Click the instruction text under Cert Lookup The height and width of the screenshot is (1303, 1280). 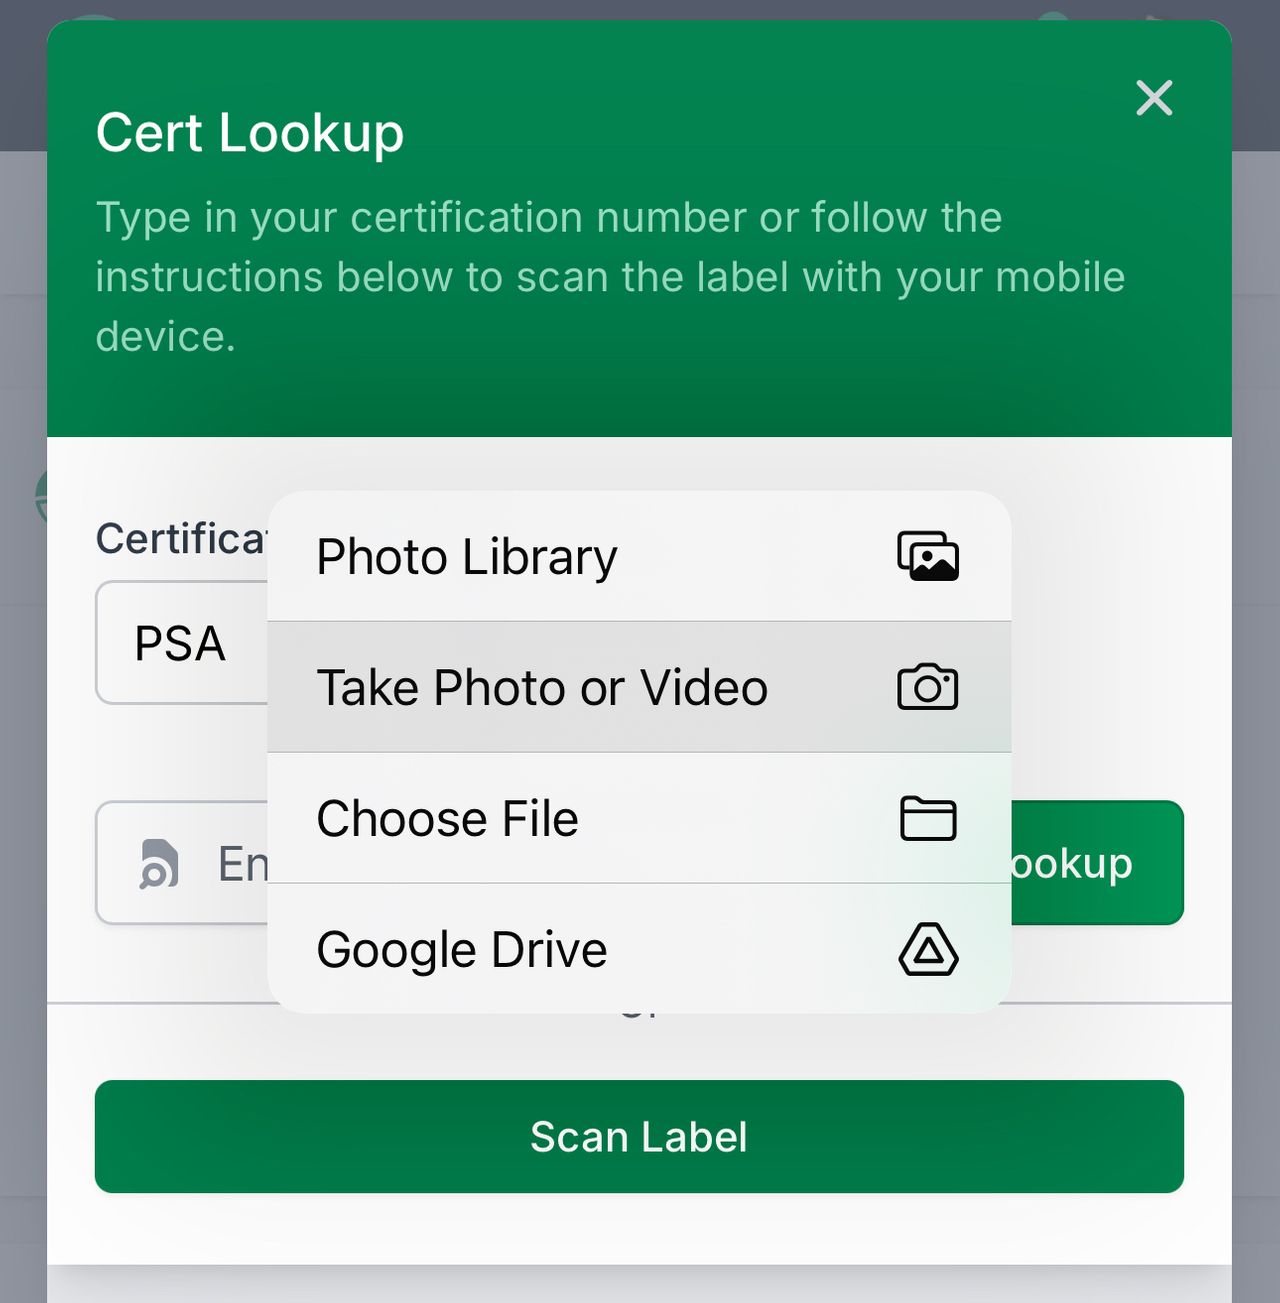(x=610, y=277)
